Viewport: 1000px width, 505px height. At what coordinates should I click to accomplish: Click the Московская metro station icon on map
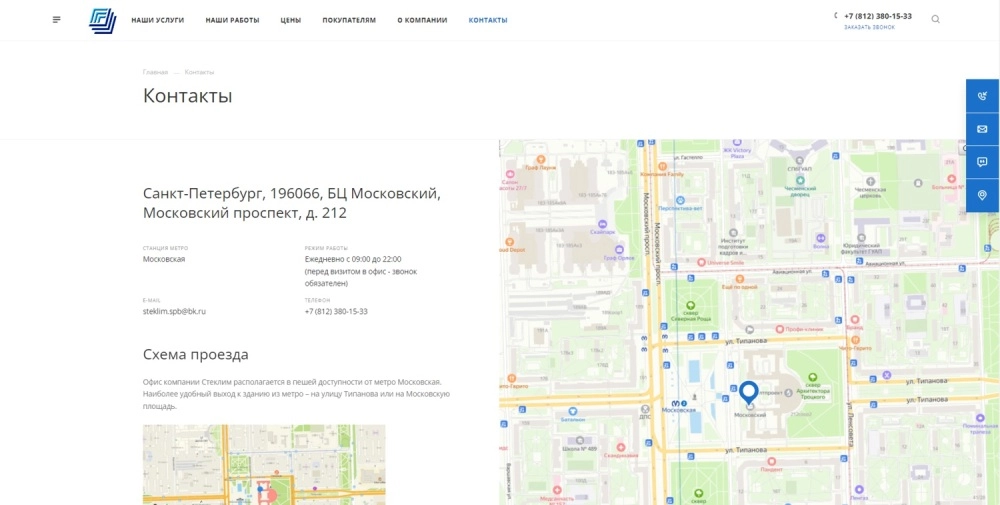tap(675, 403)
